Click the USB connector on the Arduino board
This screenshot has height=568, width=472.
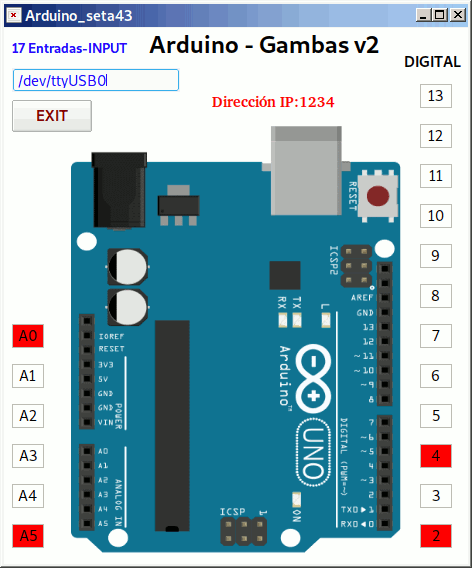(306, 171)
